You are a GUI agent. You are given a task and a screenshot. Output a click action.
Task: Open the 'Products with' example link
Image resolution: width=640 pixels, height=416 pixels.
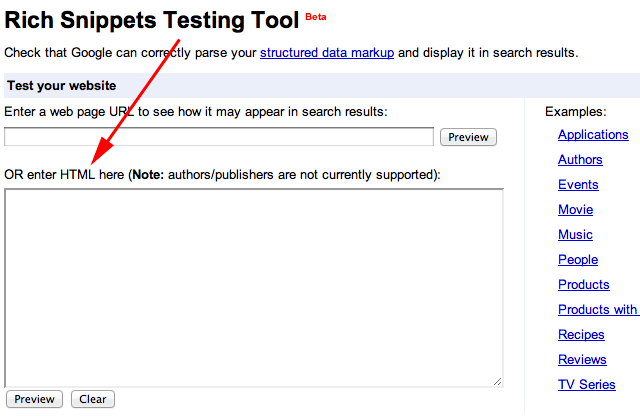(598, 309)
